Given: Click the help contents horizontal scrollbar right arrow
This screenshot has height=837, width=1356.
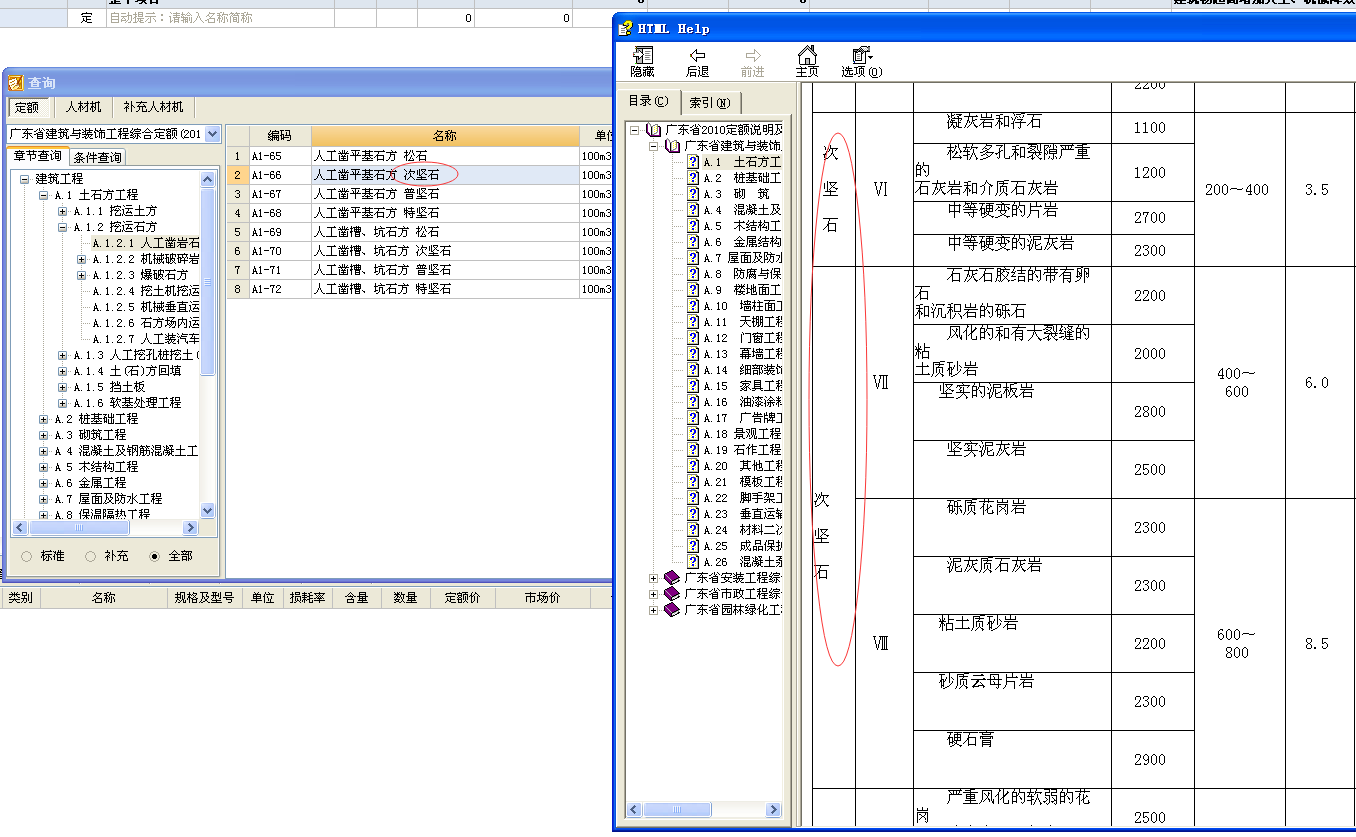Looking at the screenshot, I should click(773, 810).
